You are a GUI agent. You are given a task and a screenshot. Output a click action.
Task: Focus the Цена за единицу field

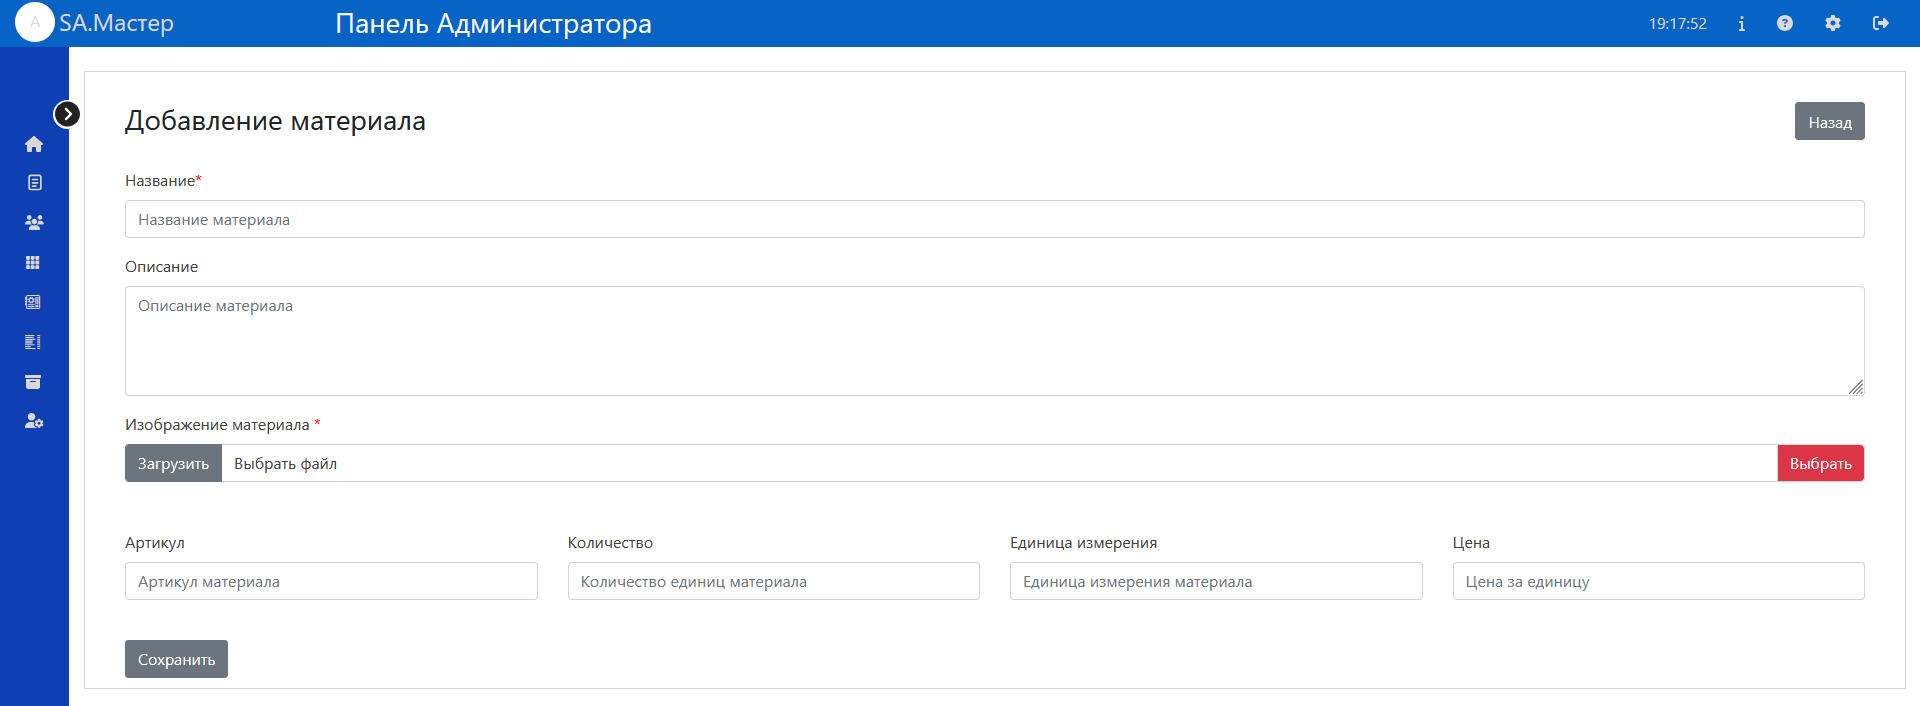click(x=1658, y=582)
